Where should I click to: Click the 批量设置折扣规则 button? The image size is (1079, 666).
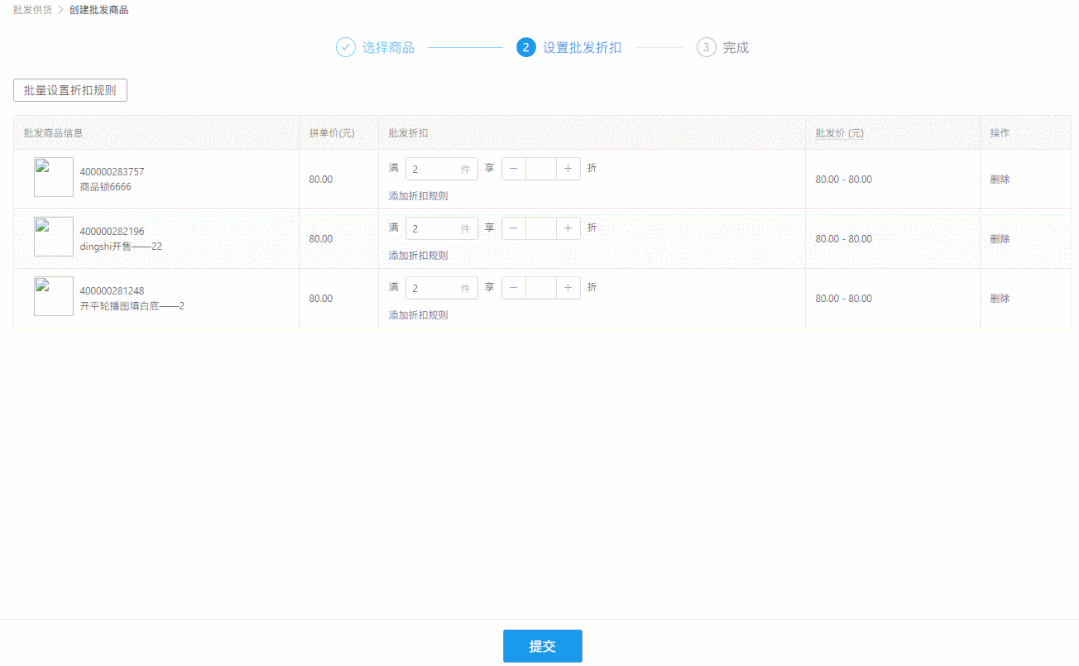coord(70,90)
